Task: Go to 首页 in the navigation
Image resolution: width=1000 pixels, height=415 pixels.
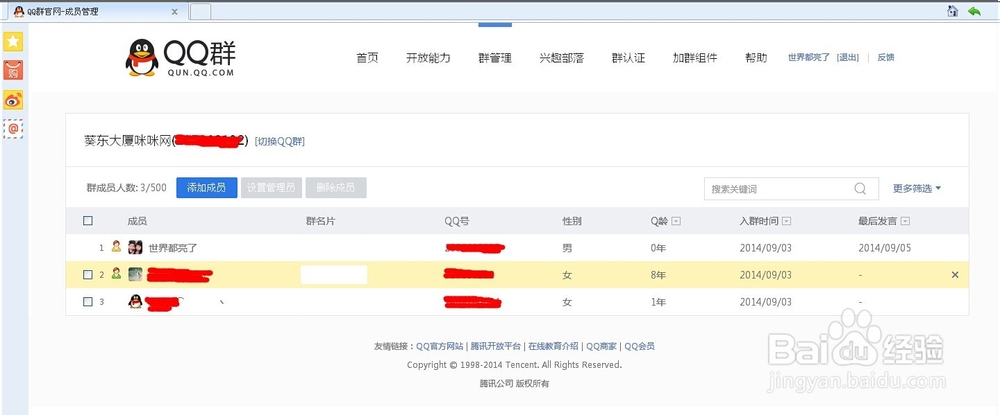Action: (367, 57)
